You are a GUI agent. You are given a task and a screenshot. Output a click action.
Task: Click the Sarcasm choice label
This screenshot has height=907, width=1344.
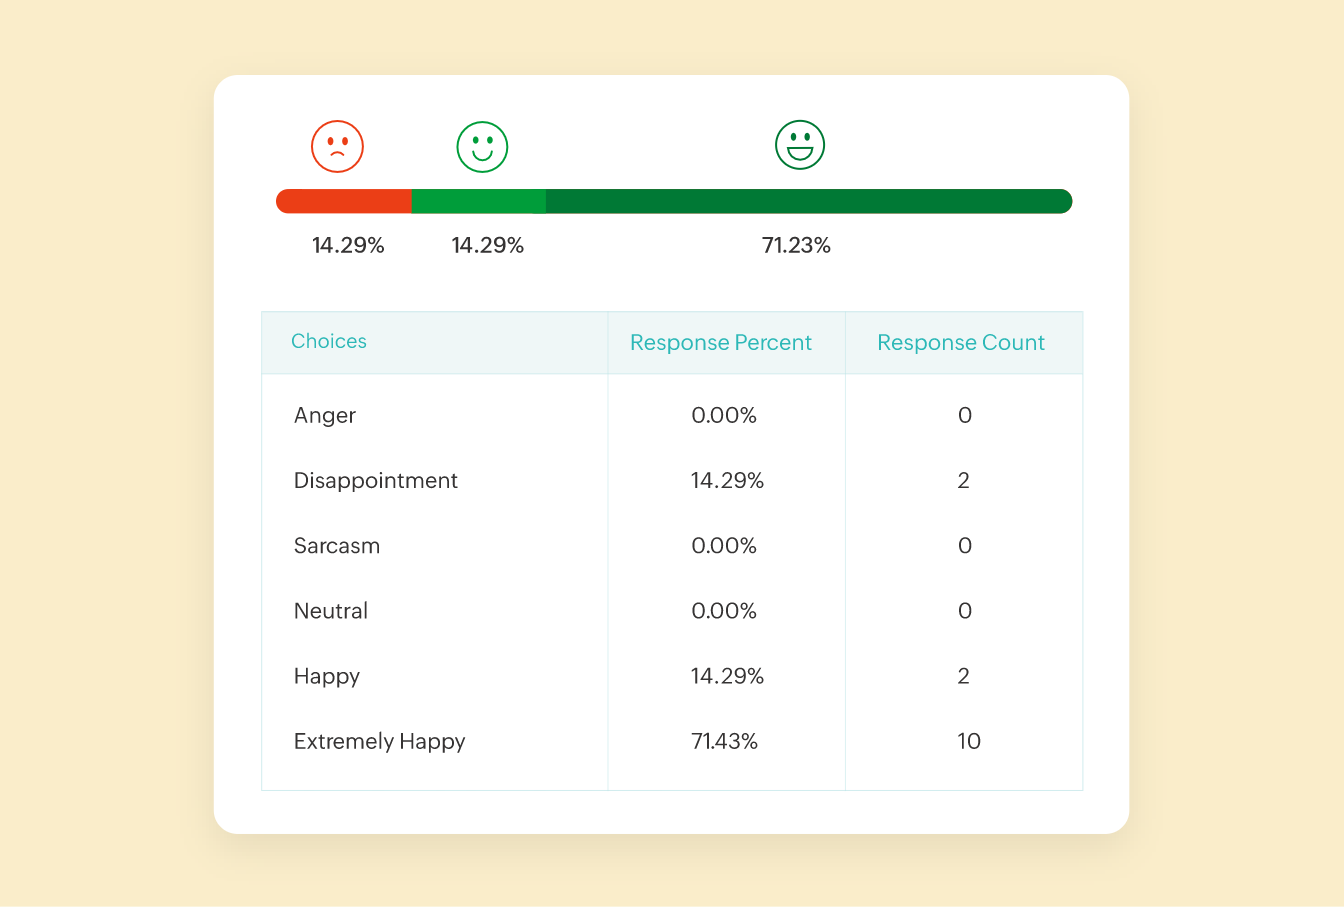(x=337, y=546)
